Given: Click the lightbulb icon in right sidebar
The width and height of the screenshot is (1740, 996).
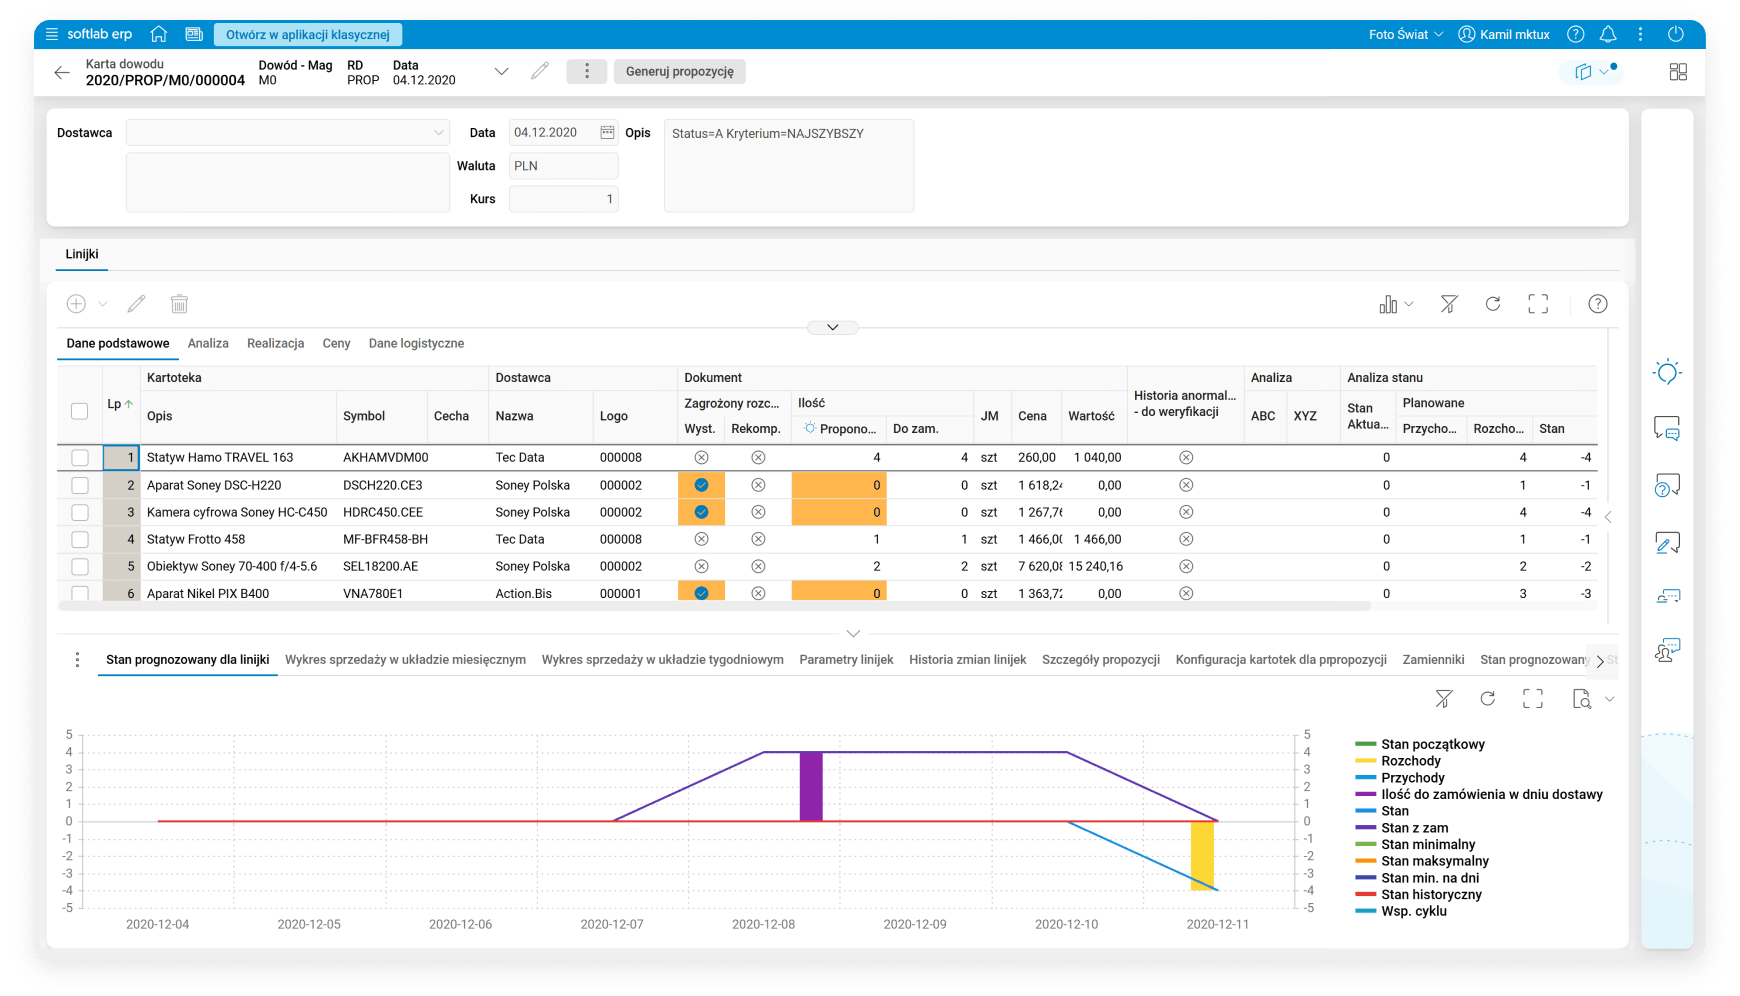Looking at the screenshot, I should 1667,372.
